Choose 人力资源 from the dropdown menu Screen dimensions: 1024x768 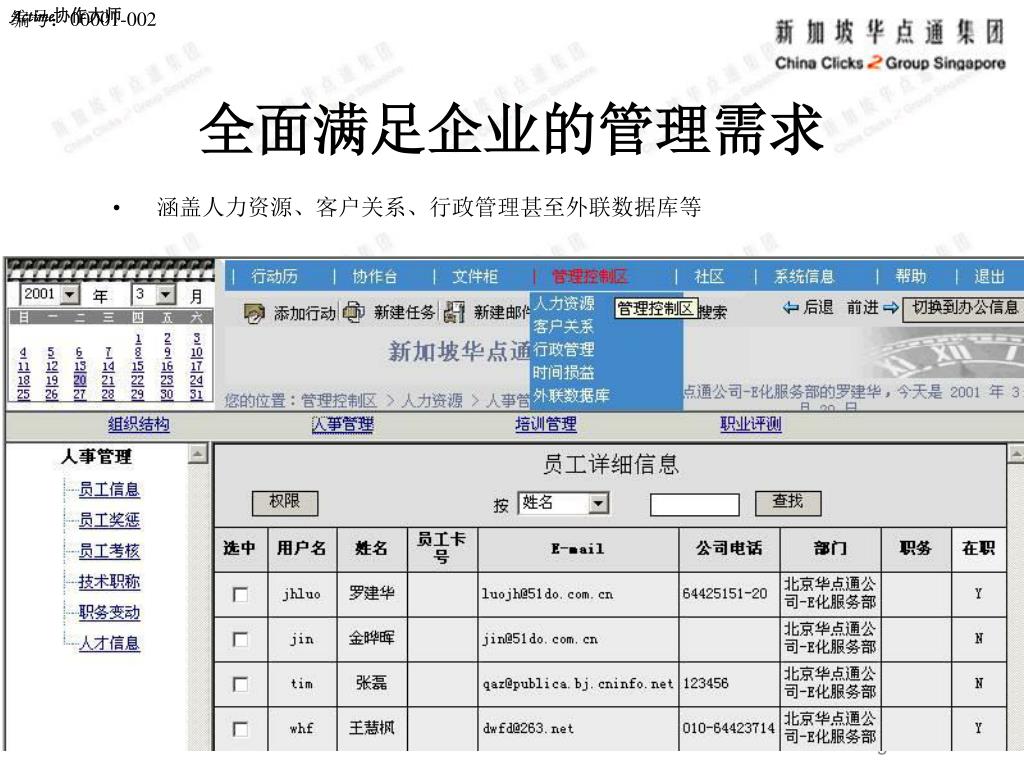click(564, 304)
